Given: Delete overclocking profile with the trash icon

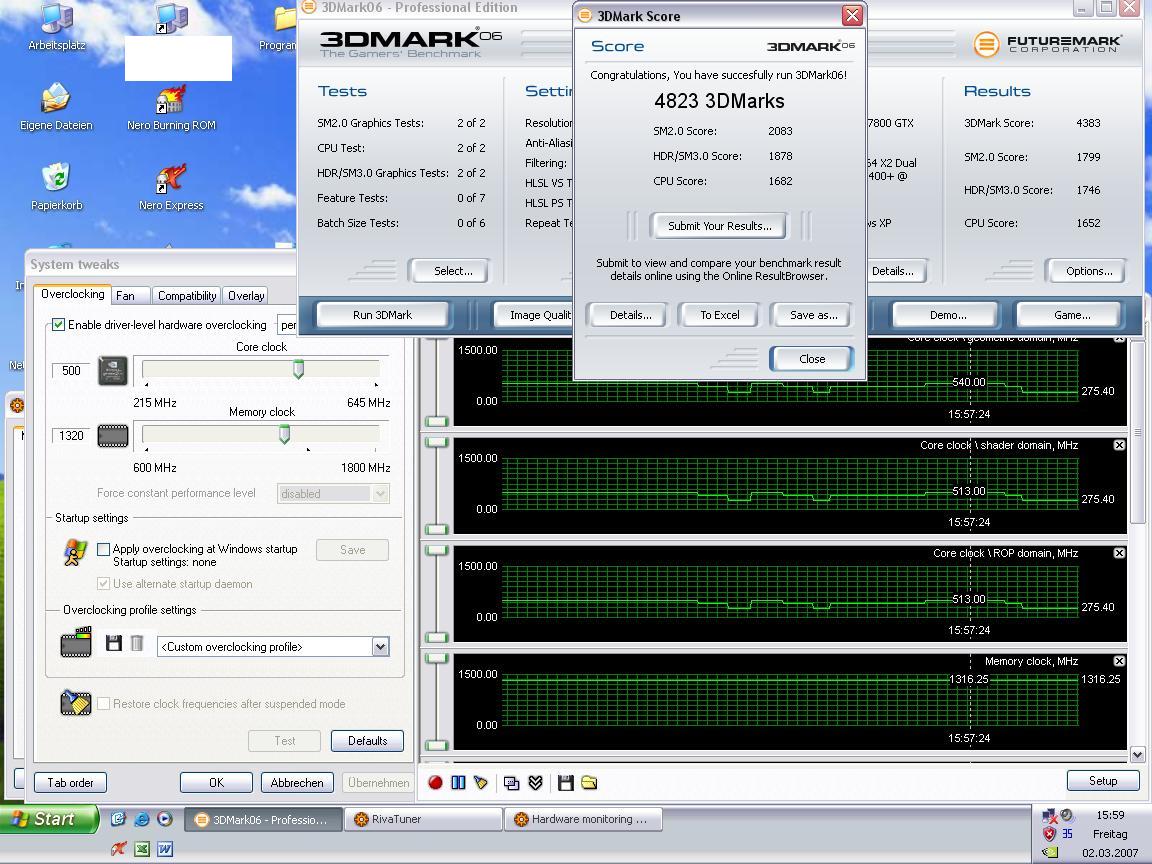Looking at the screenshot, I should (137, 644).
